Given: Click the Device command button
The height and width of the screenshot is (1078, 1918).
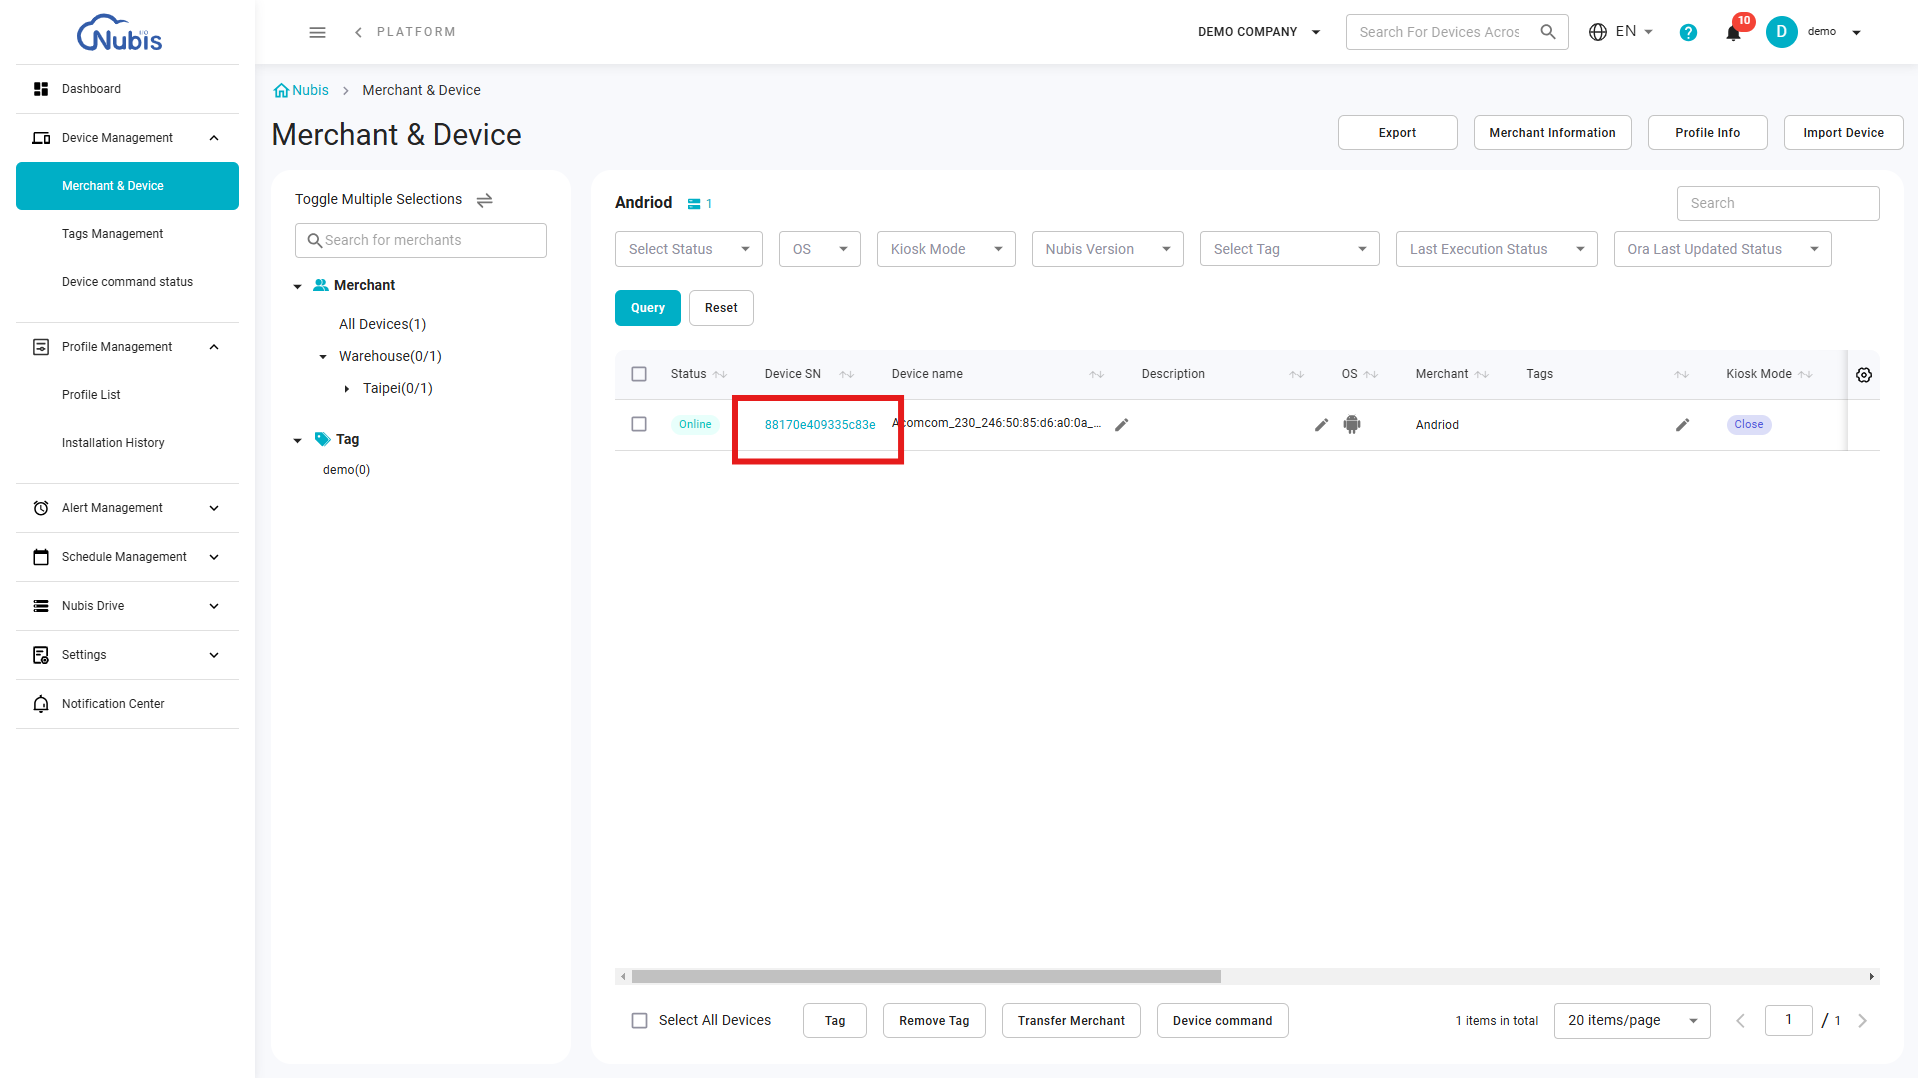Looking at the screenshot, I should (1222, 1021).
